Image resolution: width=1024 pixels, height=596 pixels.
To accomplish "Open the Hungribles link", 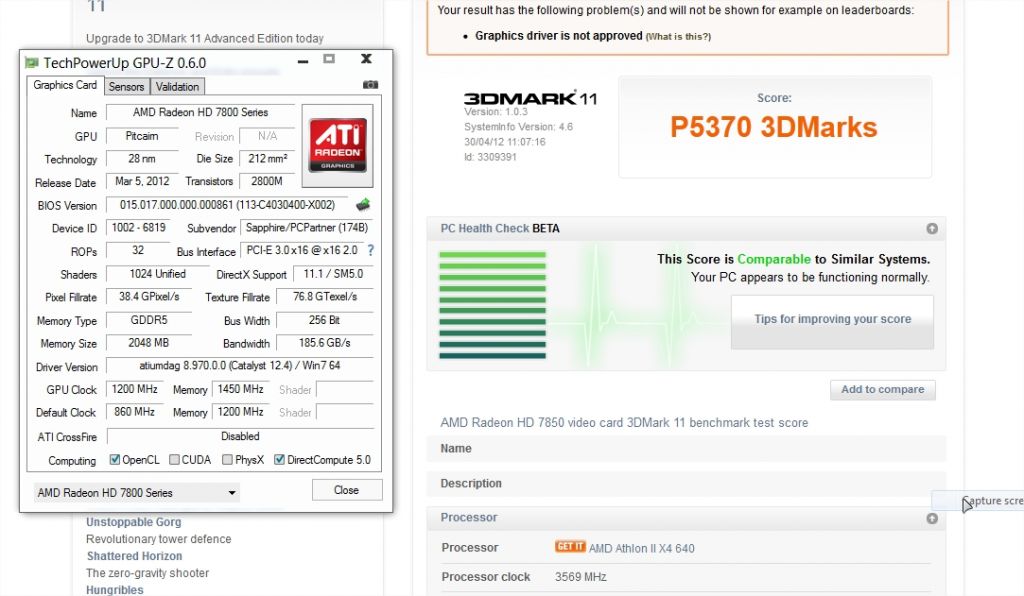I will [114, 590].
